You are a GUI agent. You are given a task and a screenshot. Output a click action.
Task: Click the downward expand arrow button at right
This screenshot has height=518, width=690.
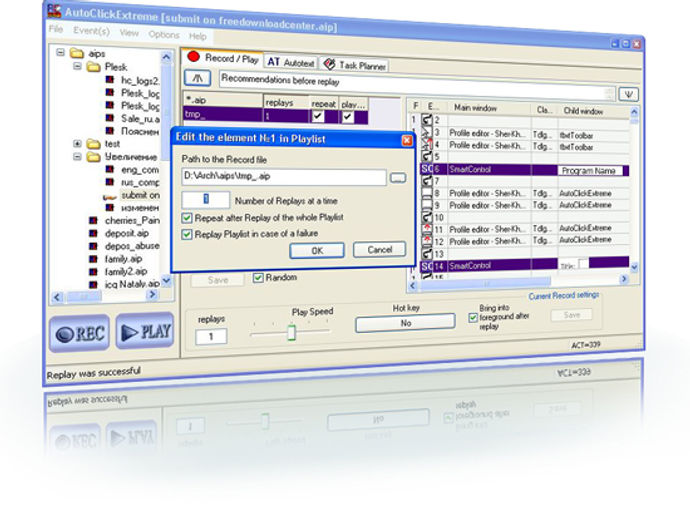[x=629, y=94]
